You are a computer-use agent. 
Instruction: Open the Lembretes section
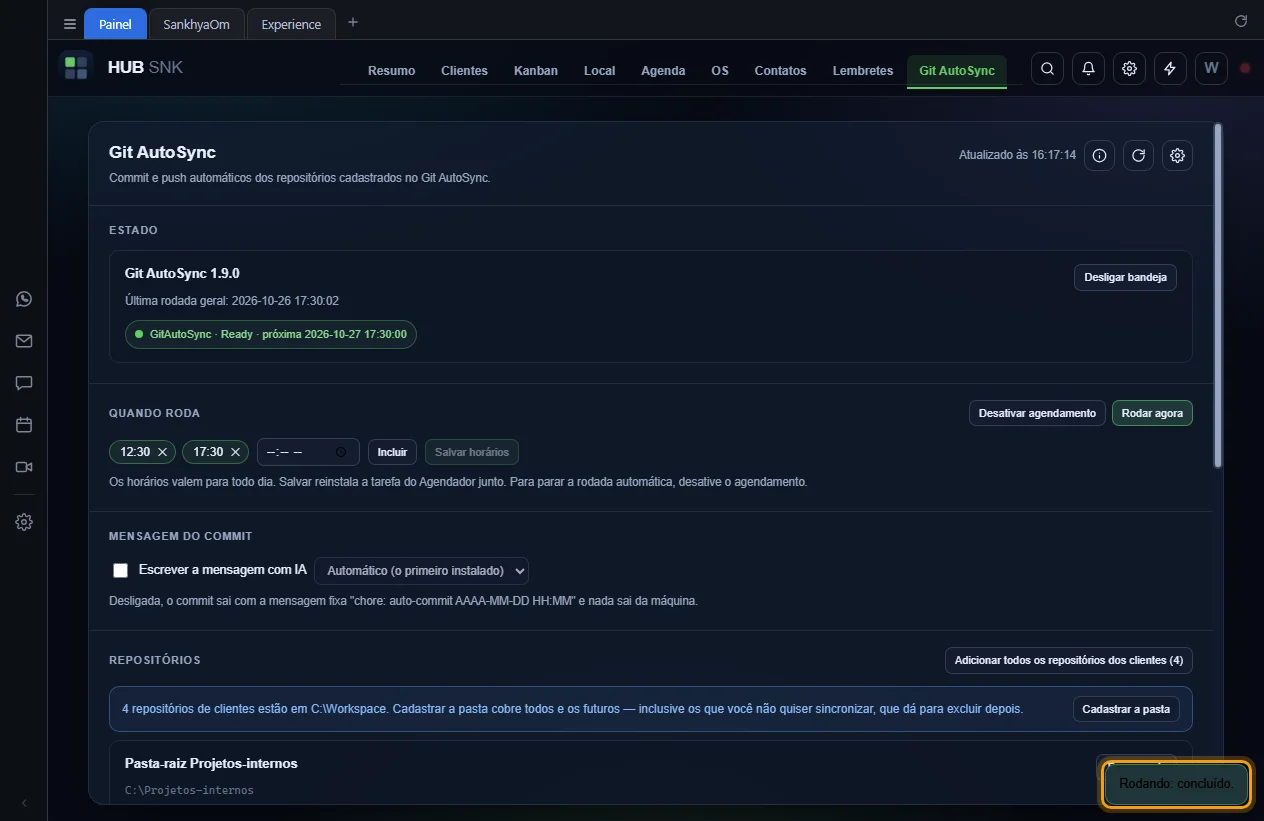coord(863,71)
